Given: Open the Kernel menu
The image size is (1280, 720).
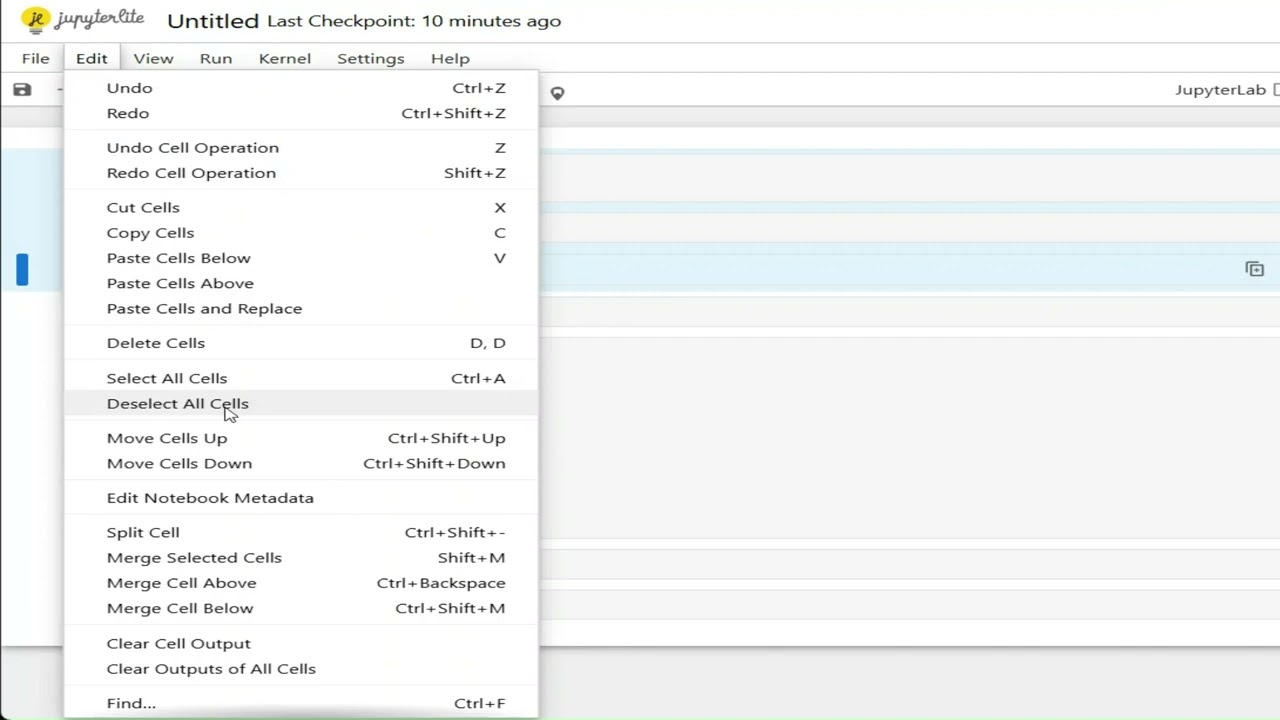Looking at the screenshot, I should coord(284,59).
